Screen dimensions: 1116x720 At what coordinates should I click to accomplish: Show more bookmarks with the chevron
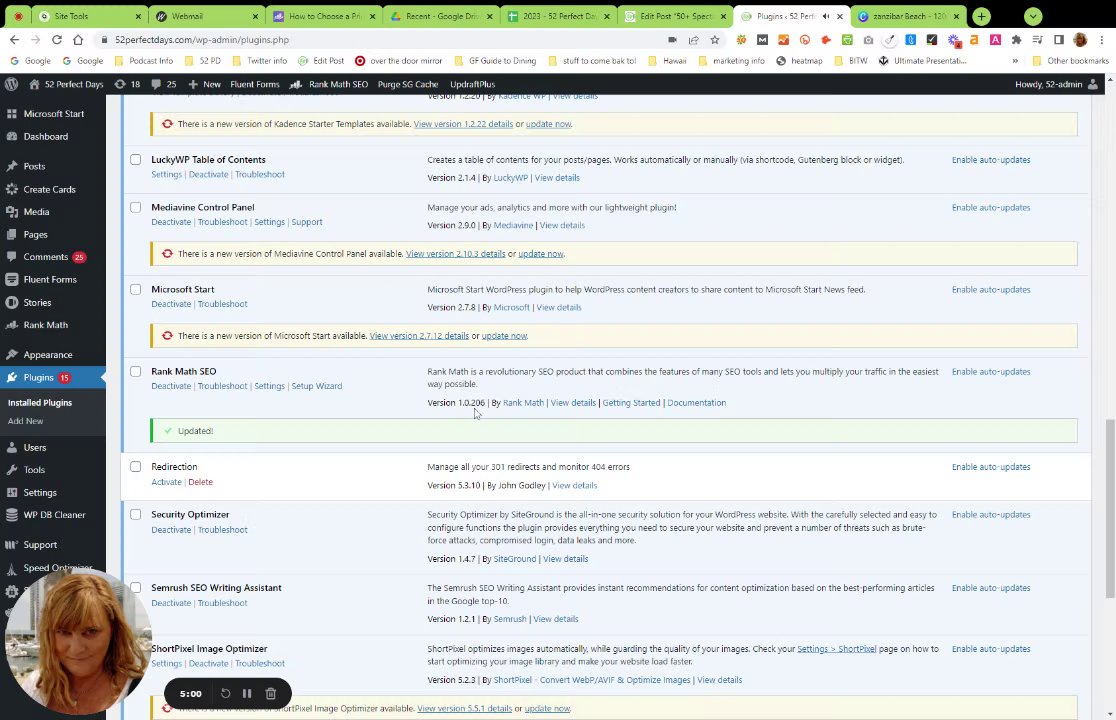(x=1015, y=61)
